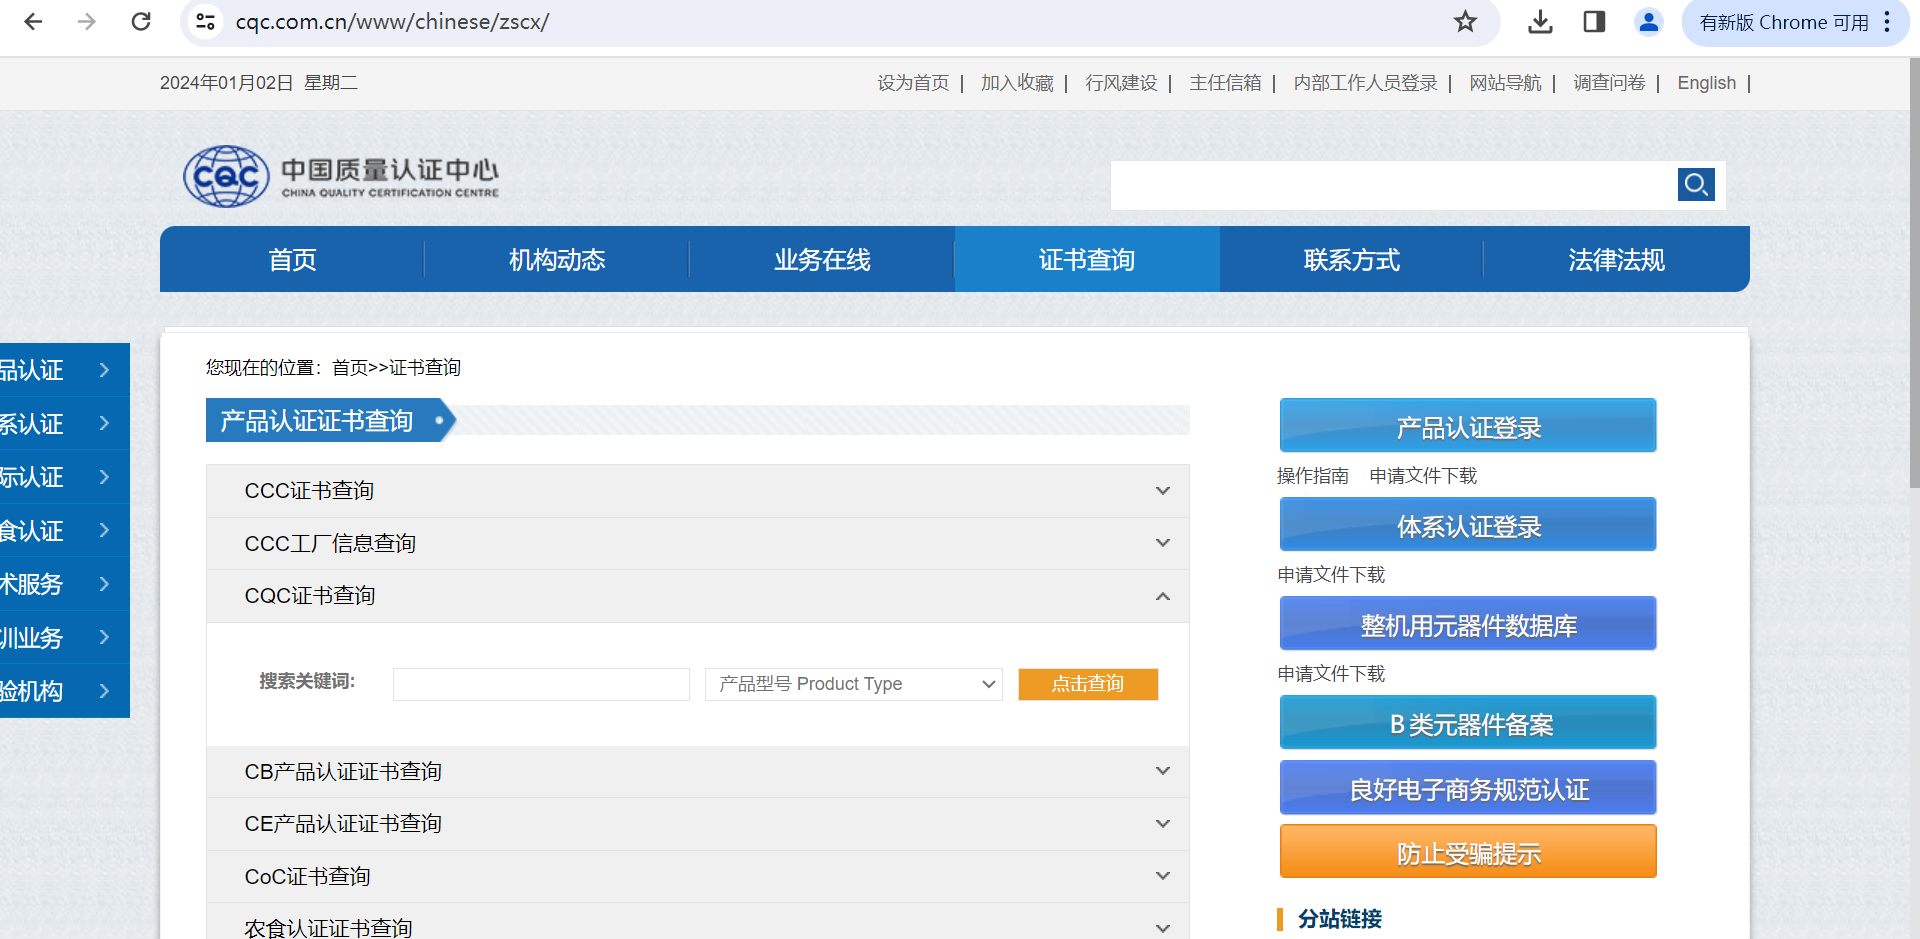This screenshot has height=939, width=1920.
Task: Open the 法律法规 navigation tab
Action: 1615,260
